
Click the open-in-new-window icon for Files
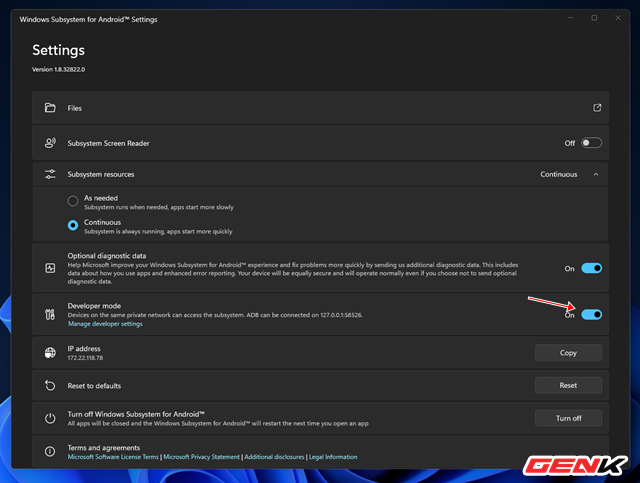pos(597,108)
